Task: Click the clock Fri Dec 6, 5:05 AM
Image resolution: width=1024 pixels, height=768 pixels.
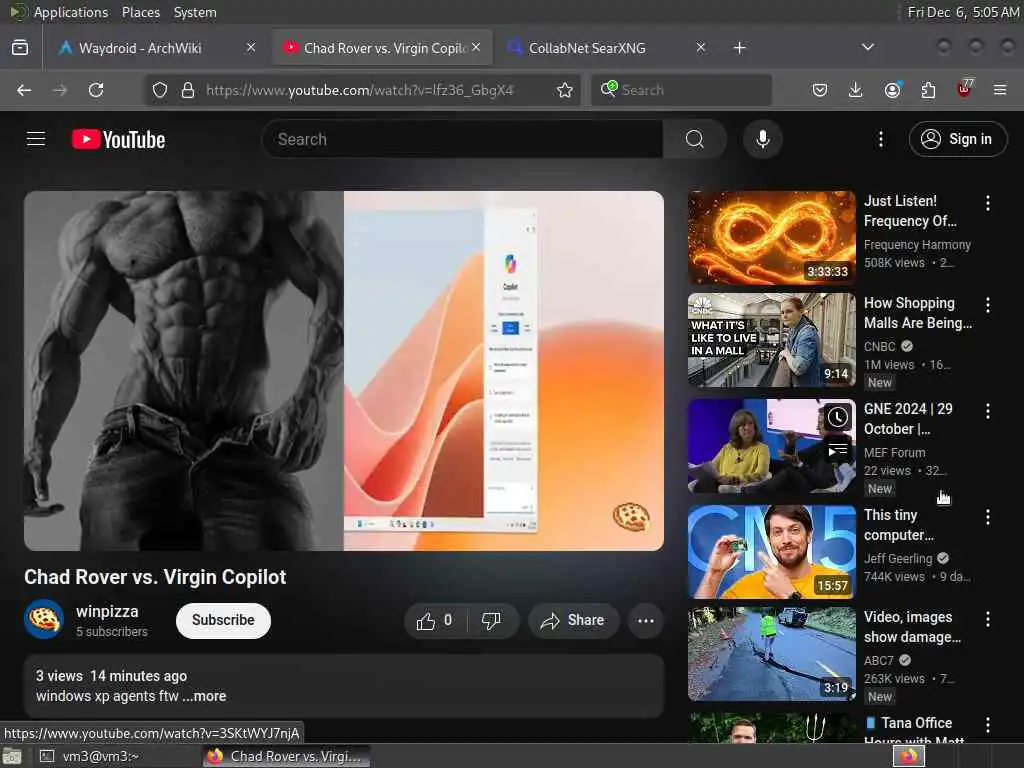Action: tap(963, 12)
